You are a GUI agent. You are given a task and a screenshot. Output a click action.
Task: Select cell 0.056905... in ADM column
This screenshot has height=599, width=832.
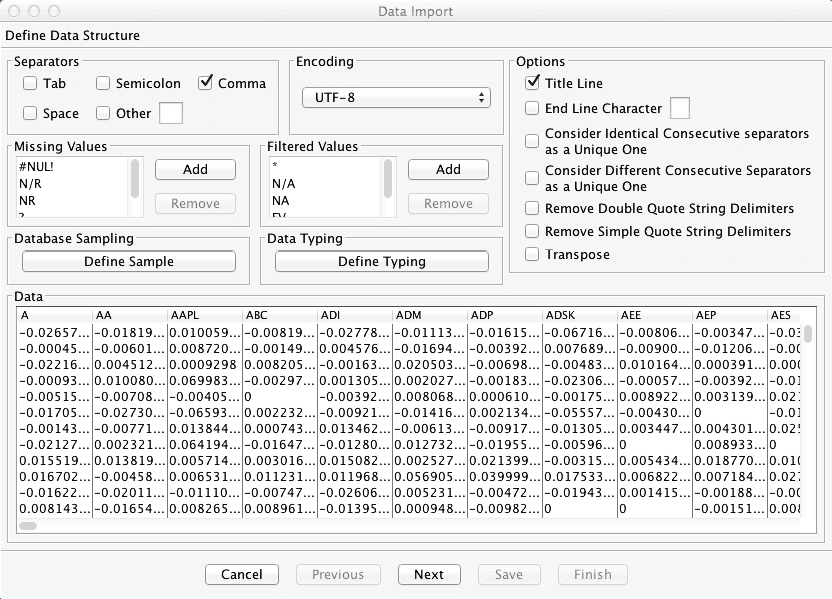[x=430, y=477]
